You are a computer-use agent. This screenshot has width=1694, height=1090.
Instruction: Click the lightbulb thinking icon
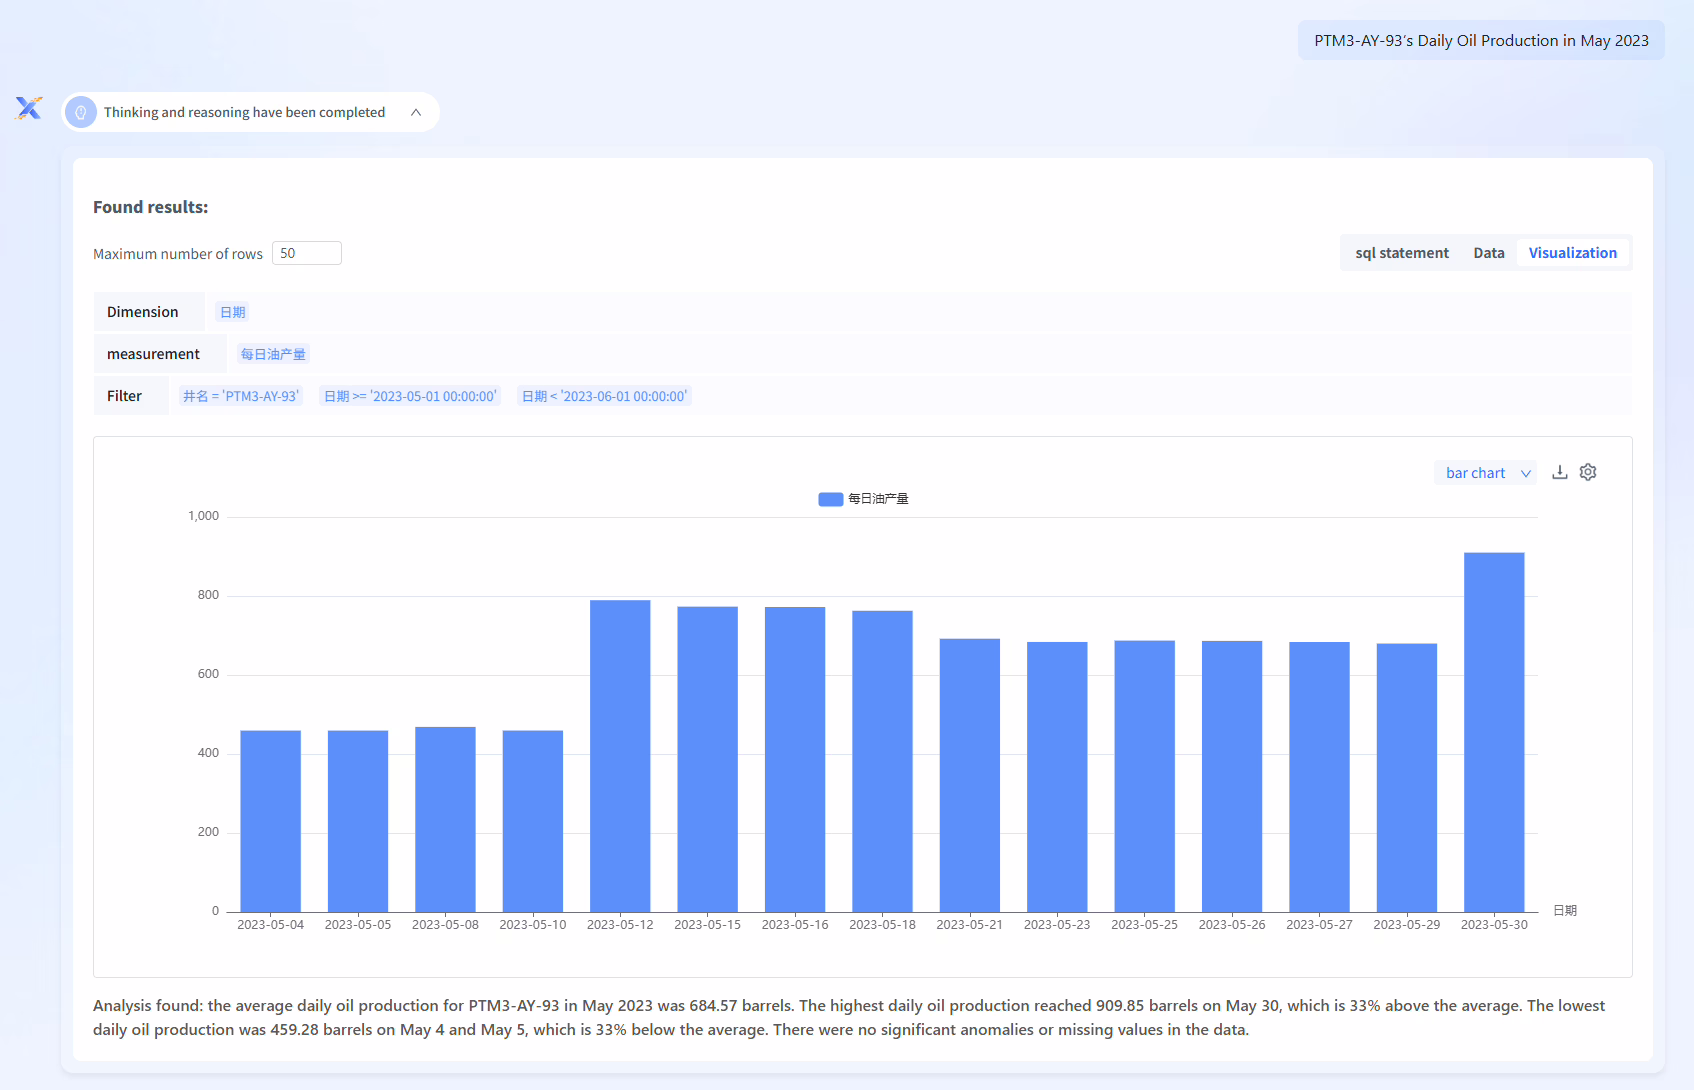click(81, 113)
